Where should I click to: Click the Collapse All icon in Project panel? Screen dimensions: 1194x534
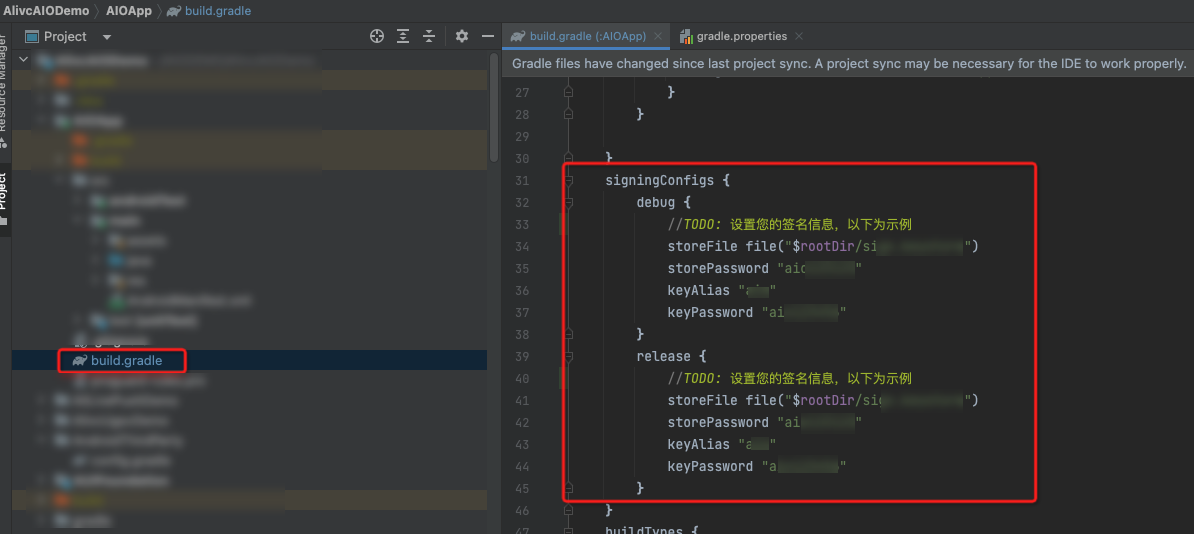point(429,36)
